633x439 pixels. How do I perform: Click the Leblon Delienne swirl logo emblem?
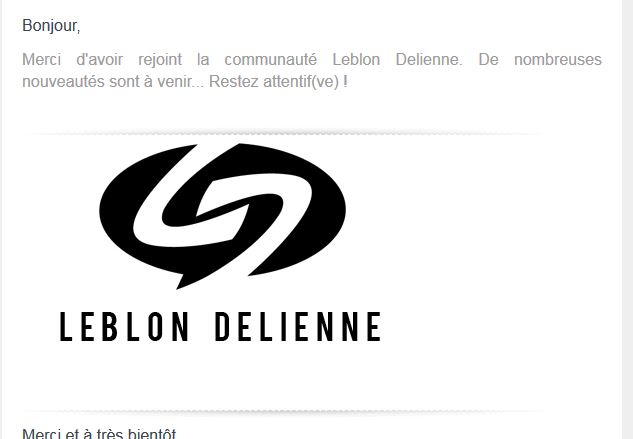[222, 216]
